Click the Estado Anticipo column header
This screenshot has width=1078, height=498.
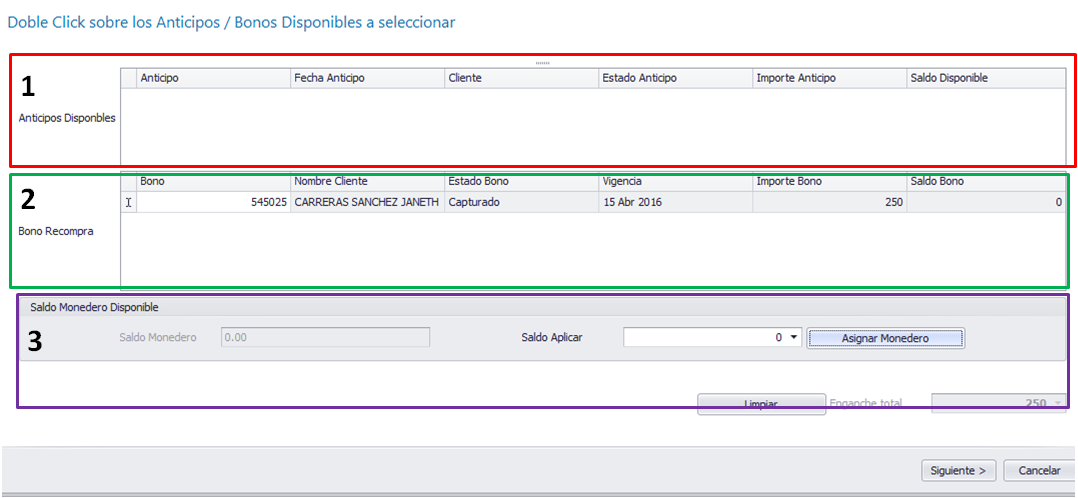click(675, 78)
